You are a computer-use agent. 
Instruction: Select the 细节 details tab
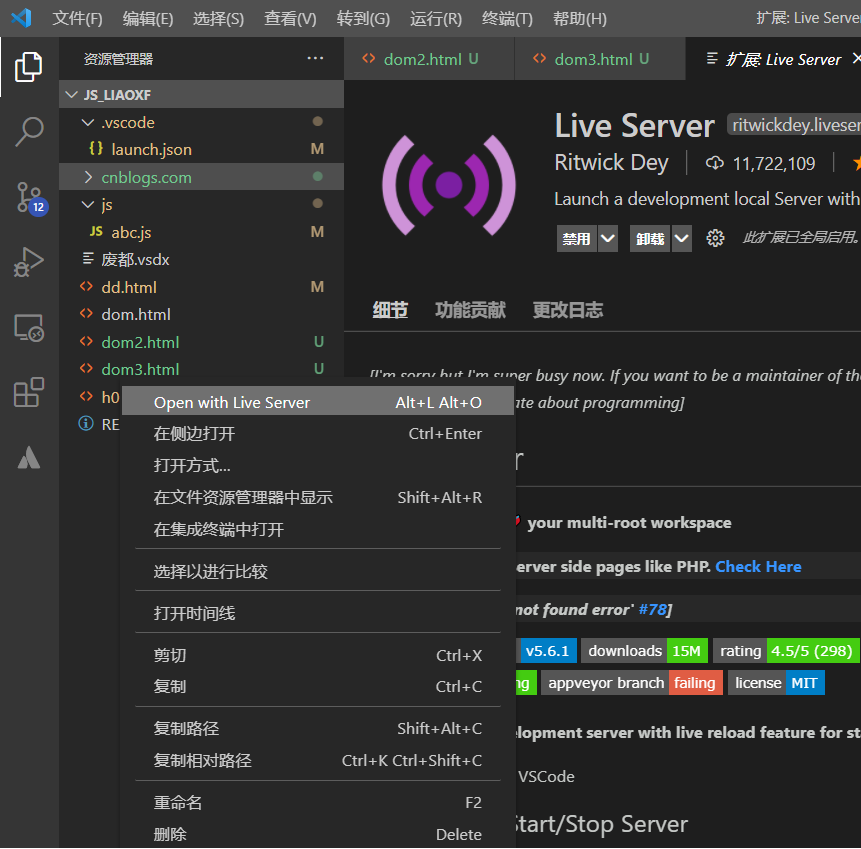[390, 310]
